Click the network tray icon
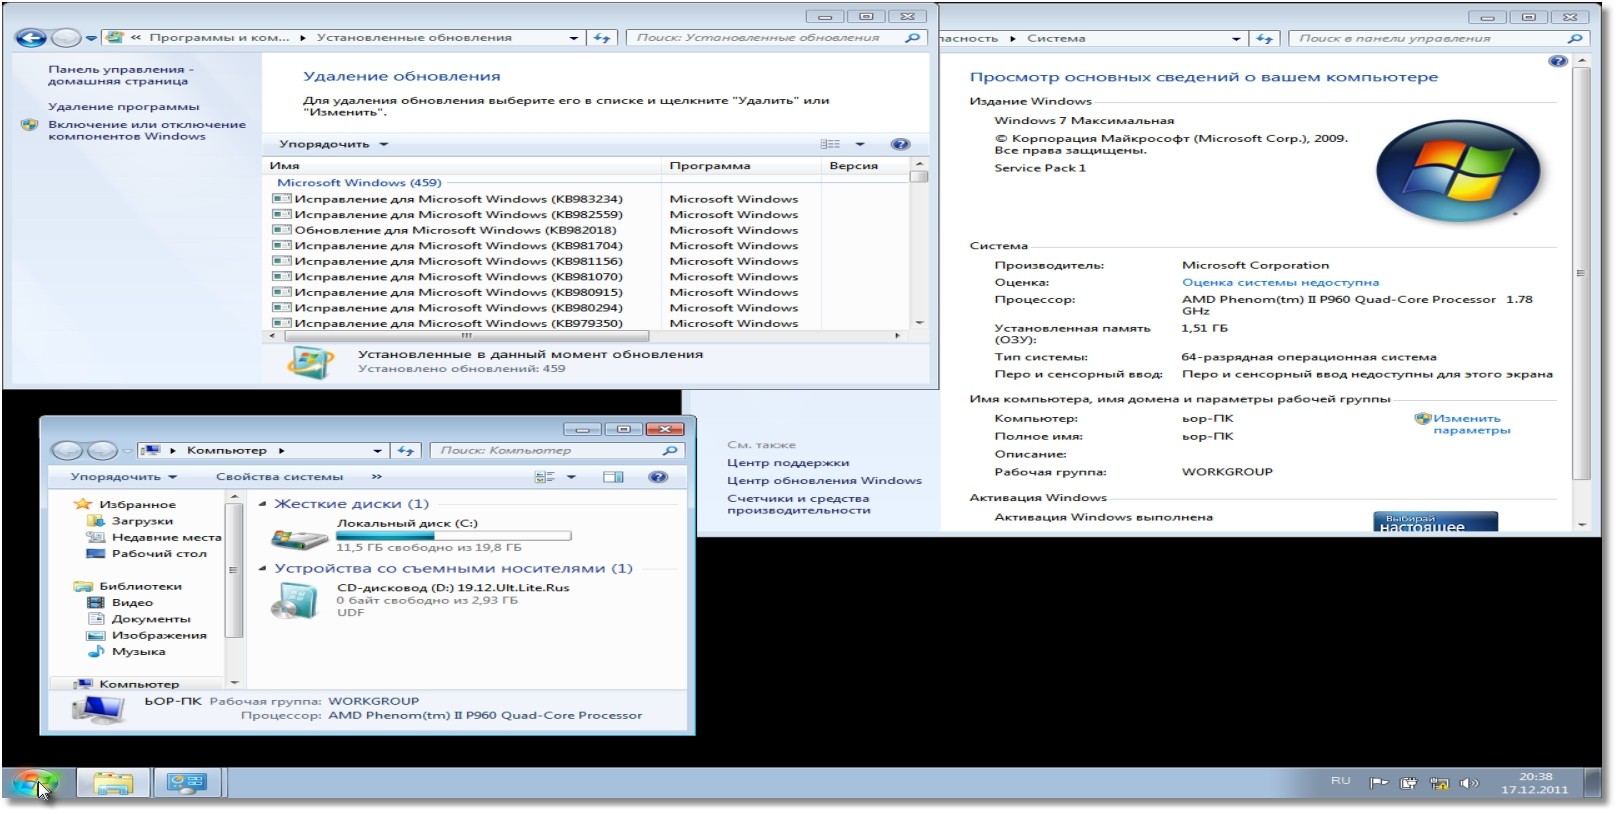Screen dimensions: 1616x814 pos(1439,783)
